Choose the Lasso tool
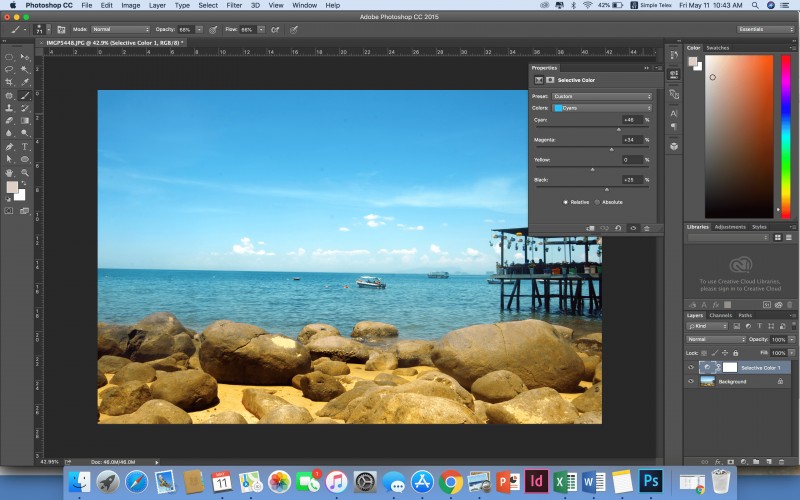The image size is (800, 500). (10, 69)
